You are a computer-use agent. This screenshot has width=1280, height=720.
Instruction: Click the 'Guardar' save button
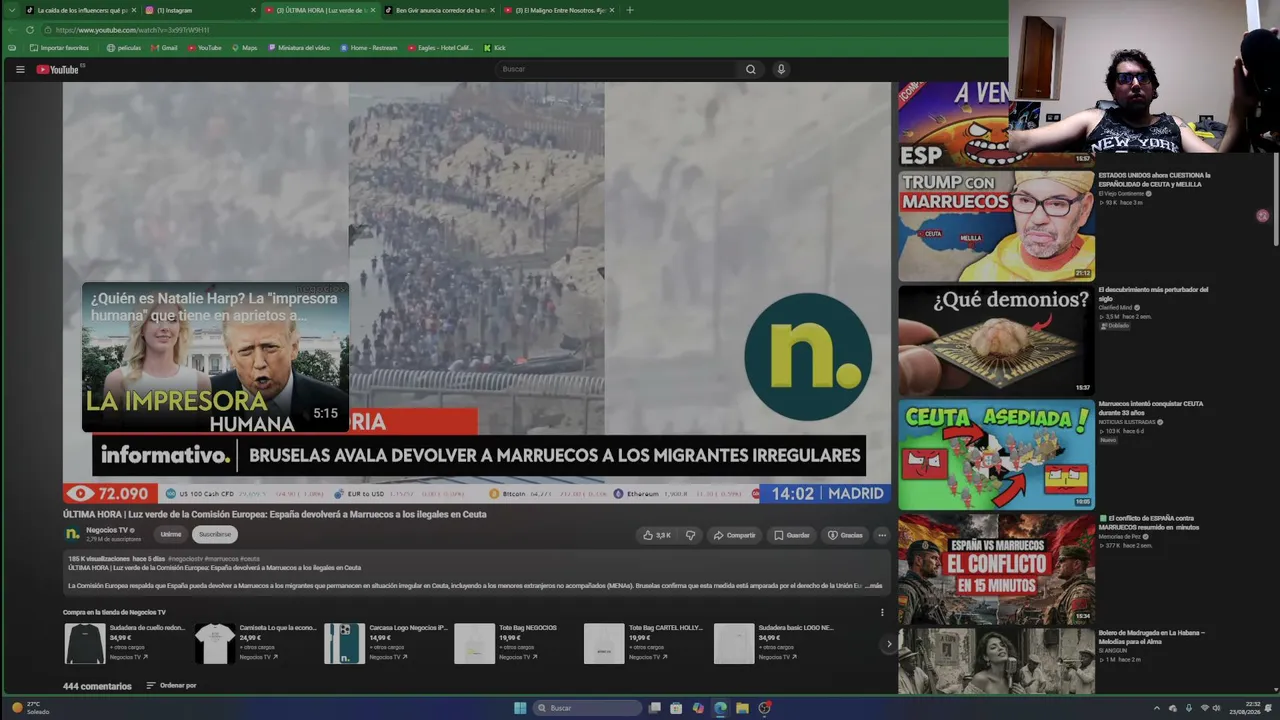(x=792, y=535)
